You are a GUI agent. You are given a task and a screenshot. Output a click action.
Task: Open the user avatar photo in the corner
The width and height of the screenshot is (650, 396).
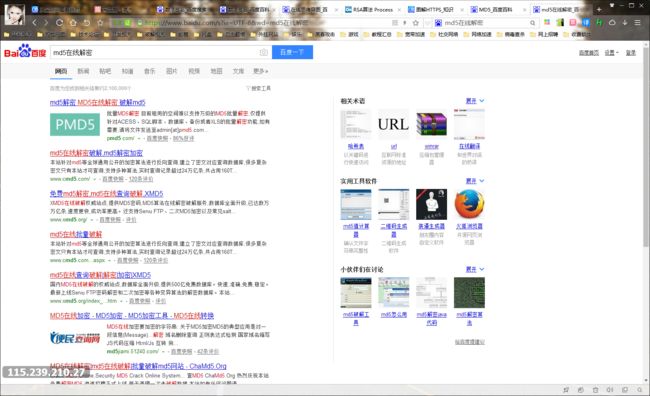(x=15, y=15)
